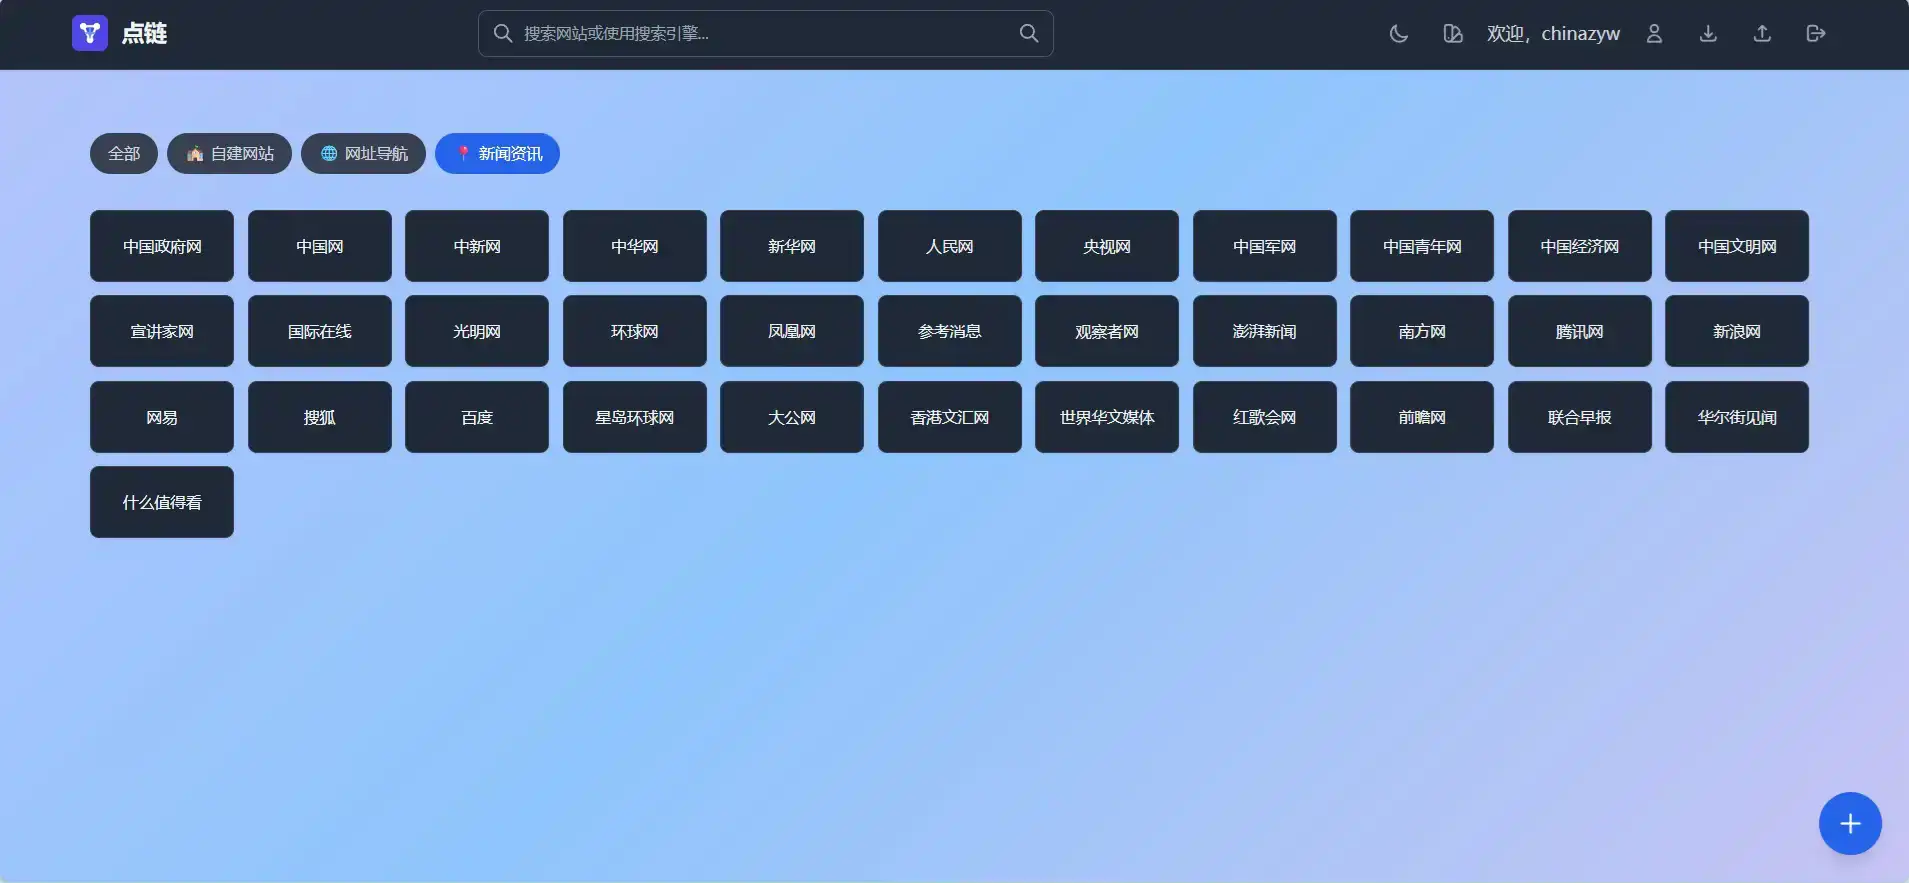The height and width of the screenshot is (883, 1909).
Task: Click the logout icon in header
Action: tap(1816, 34)
